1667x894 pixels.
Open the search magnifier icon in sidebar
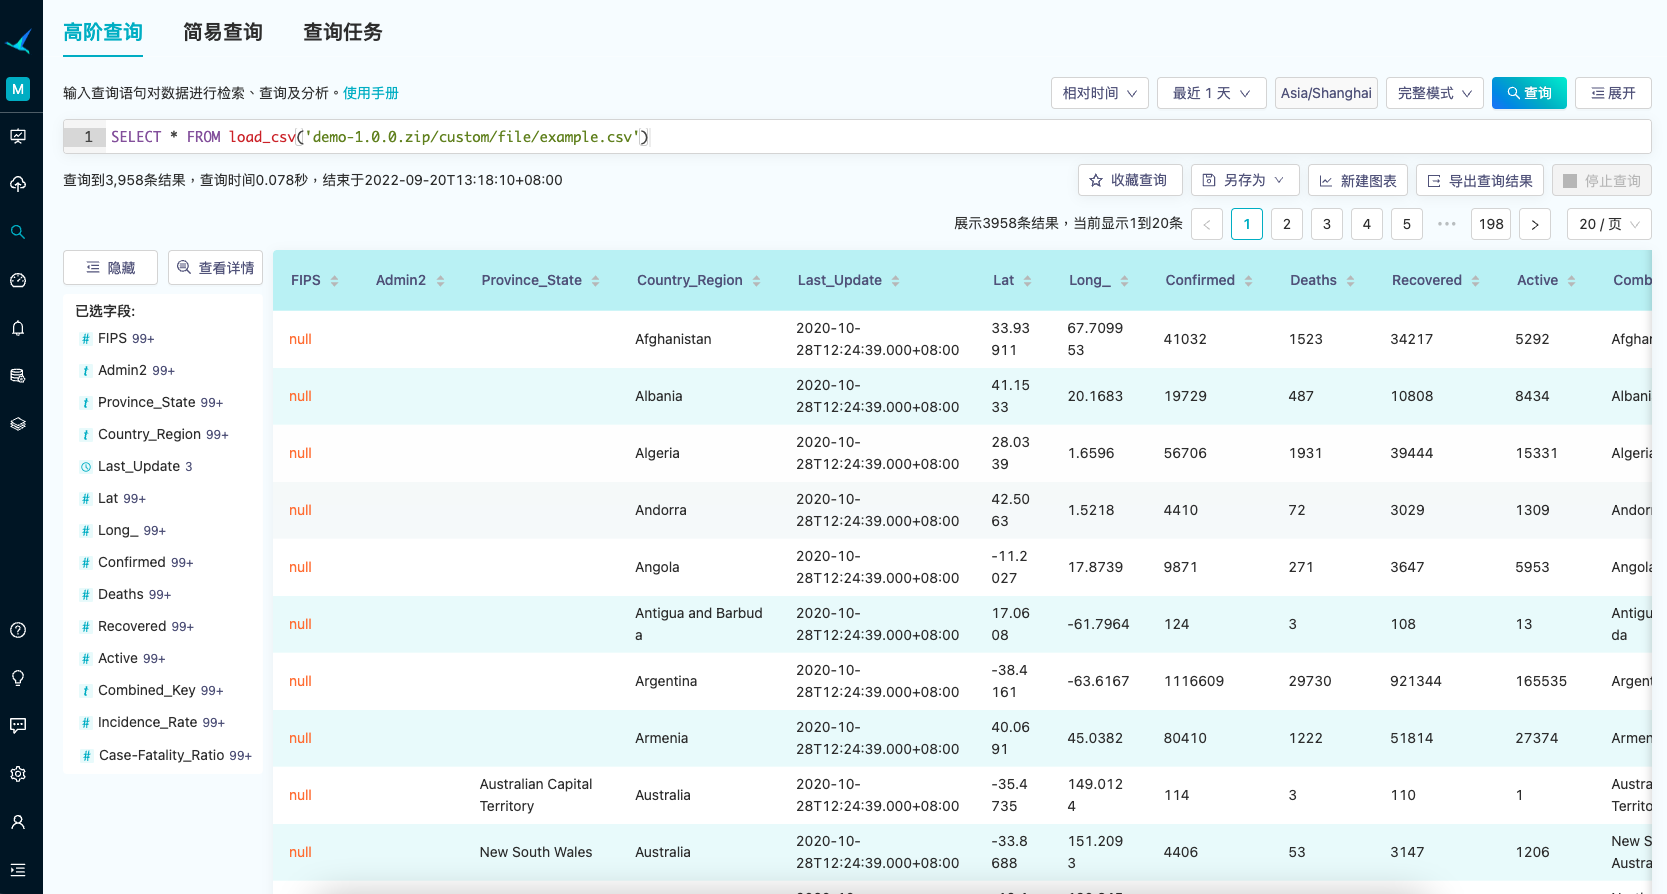18,232
